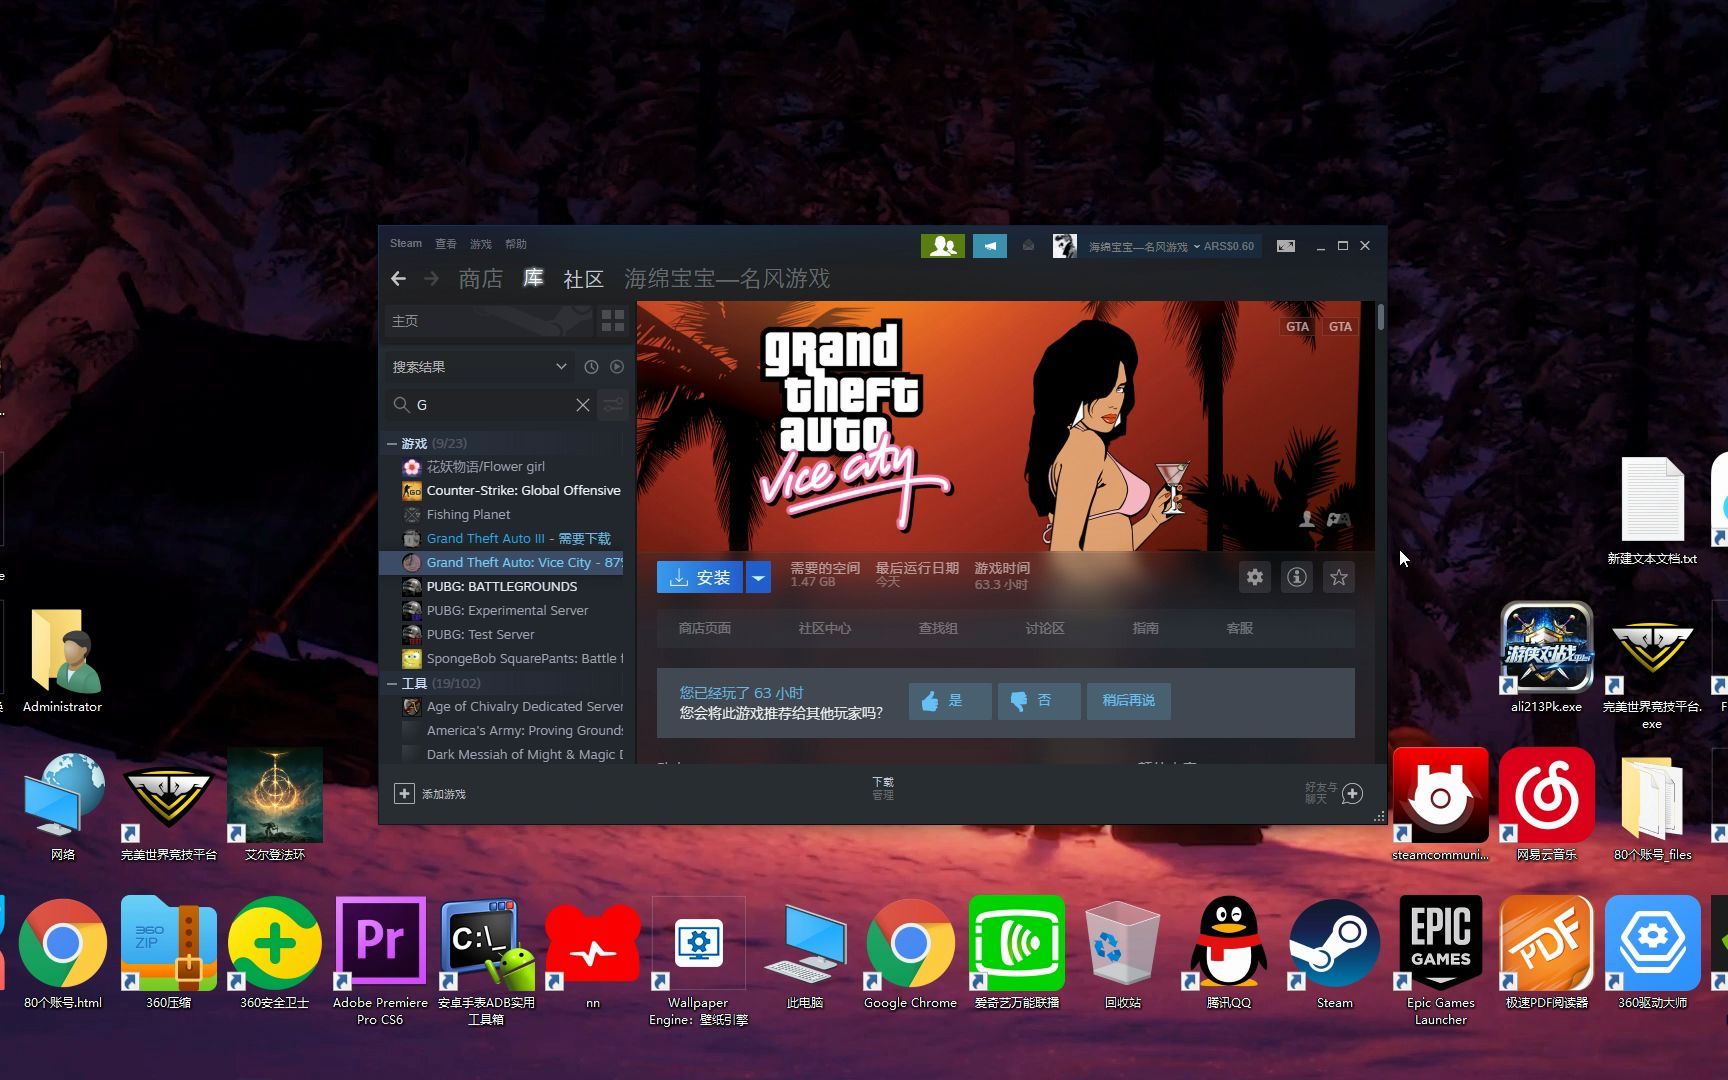Open 360压缩 desktop icon
The height and width of the screenshot is (1080, 1728).
168,953
